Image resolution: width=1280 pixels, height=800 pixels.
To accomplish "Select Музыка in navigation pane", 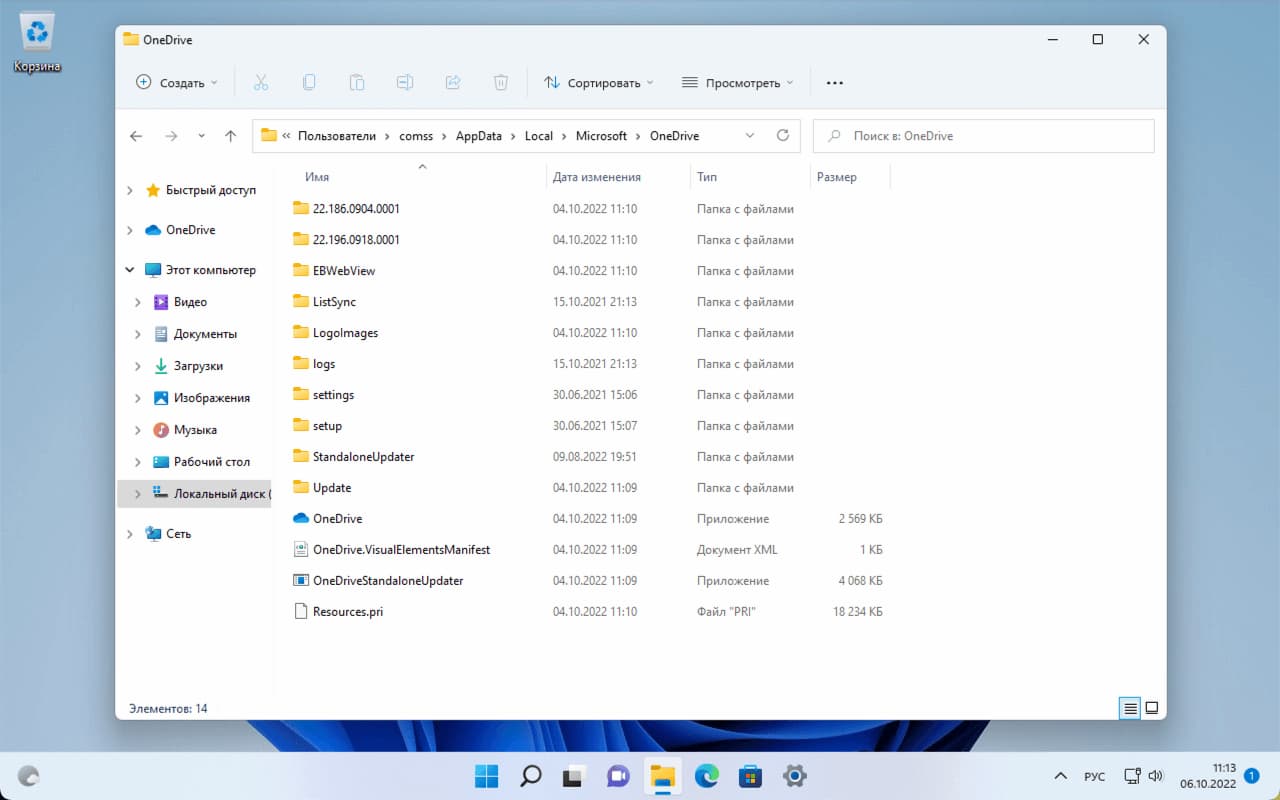I will click(195, 430).
